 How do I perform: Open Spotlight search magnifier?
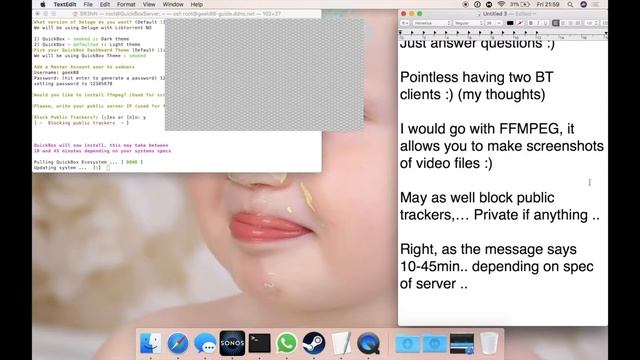click(570, 4)
